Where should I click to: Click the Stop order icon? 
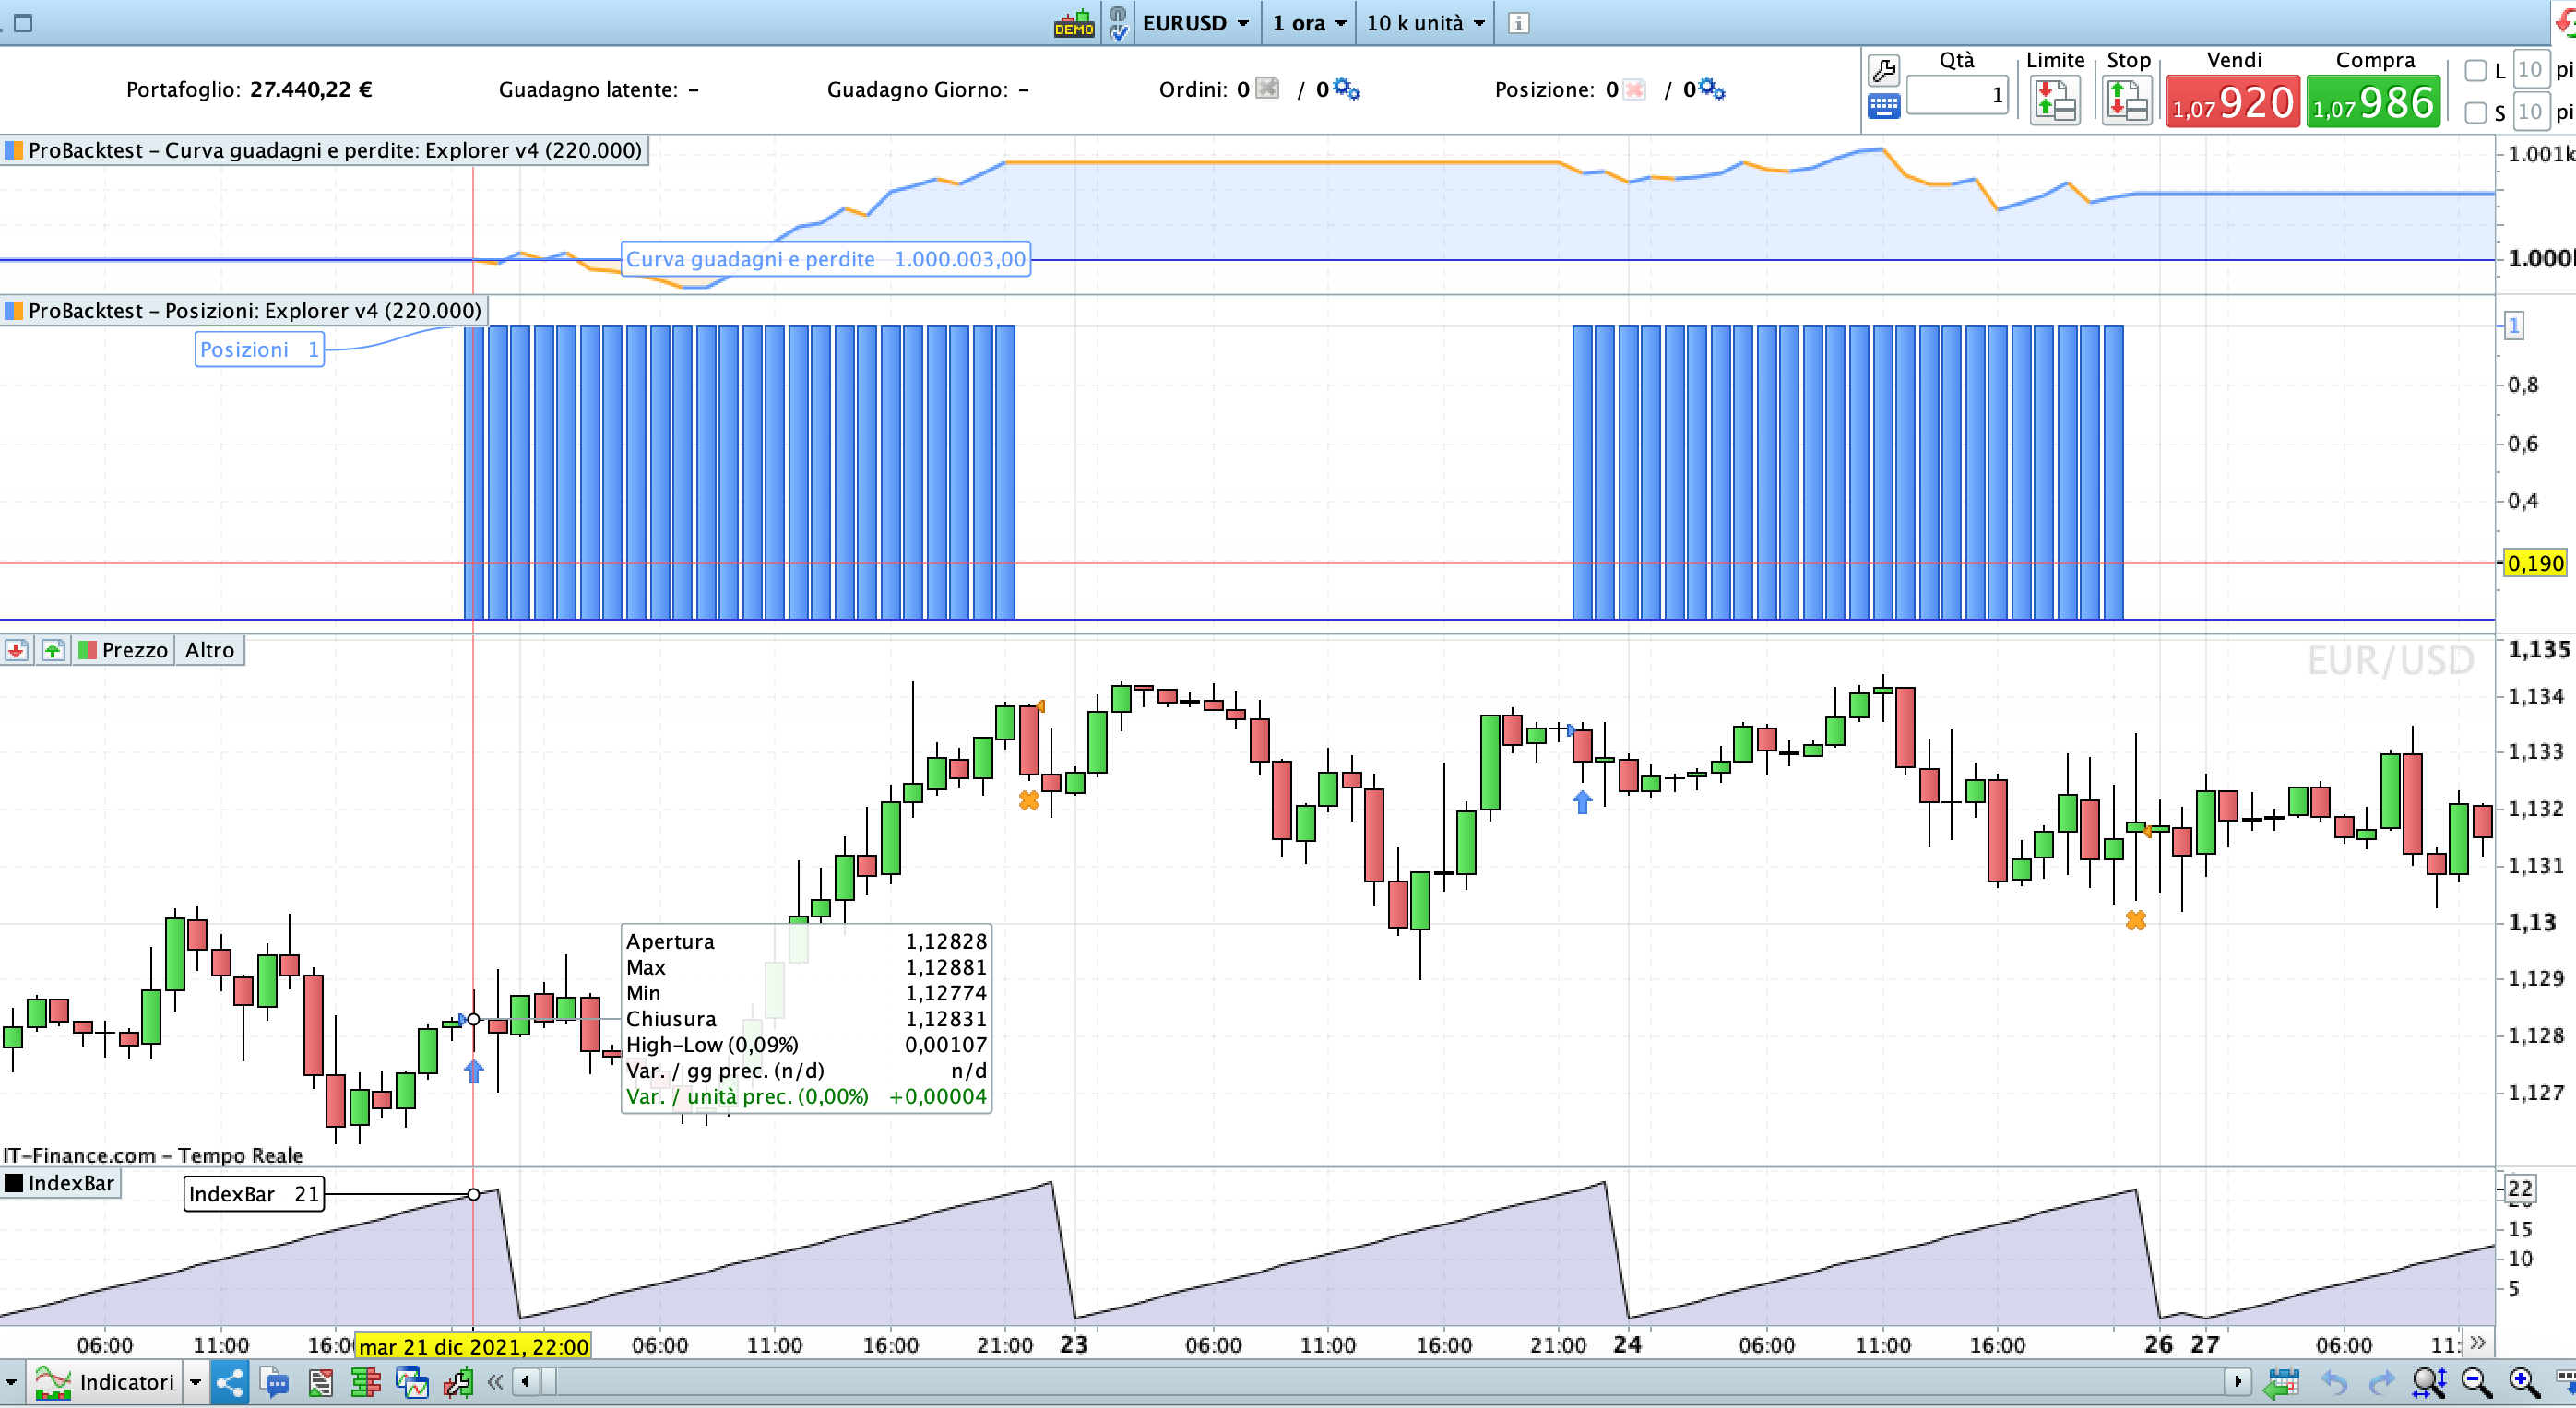(2126, 101)
